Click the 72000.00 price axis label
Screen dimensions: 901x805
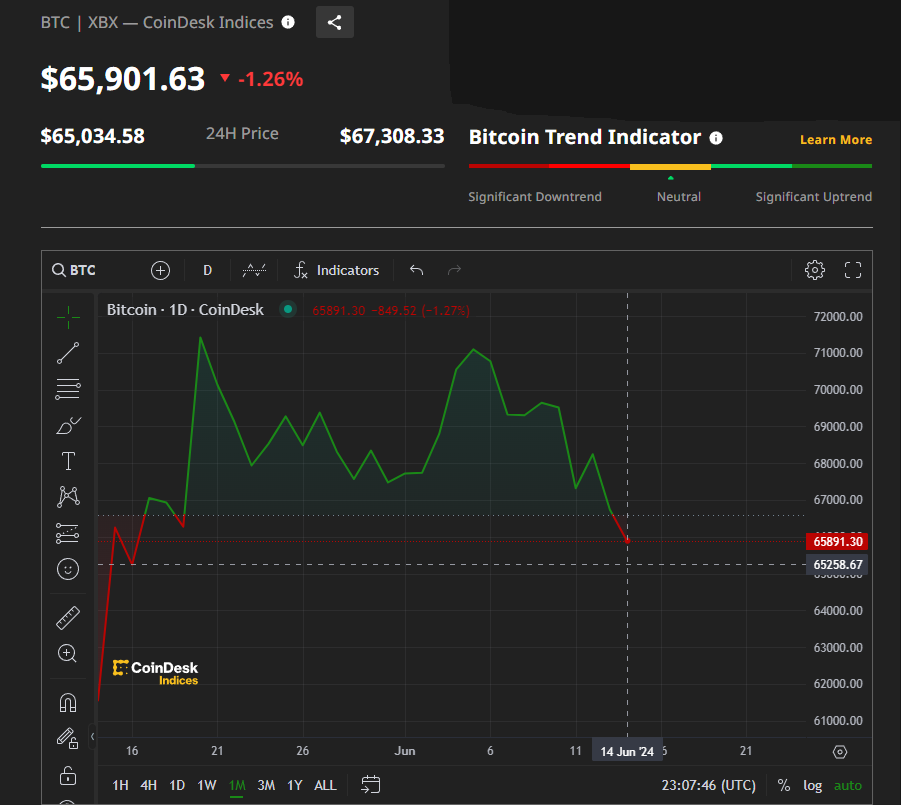(x=838, y=317)
